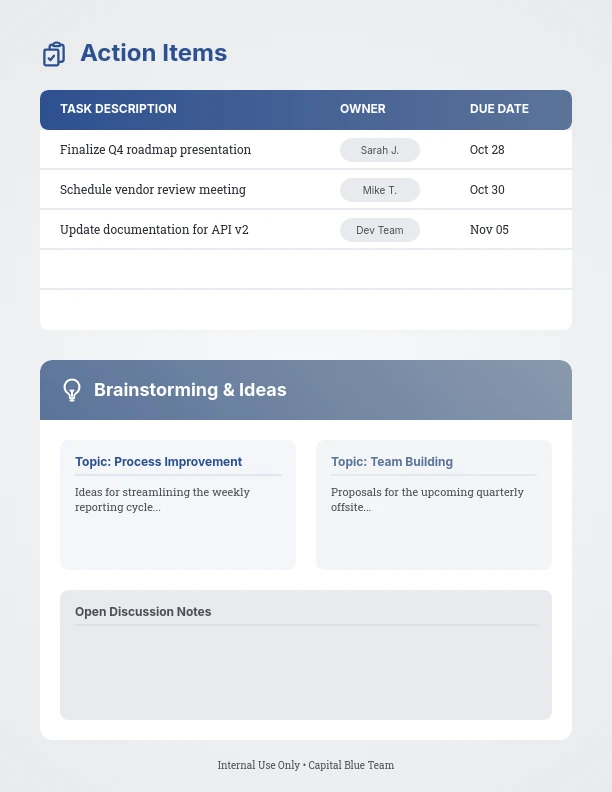
Task: Click the first empty task row
Action: click(305, 270)
